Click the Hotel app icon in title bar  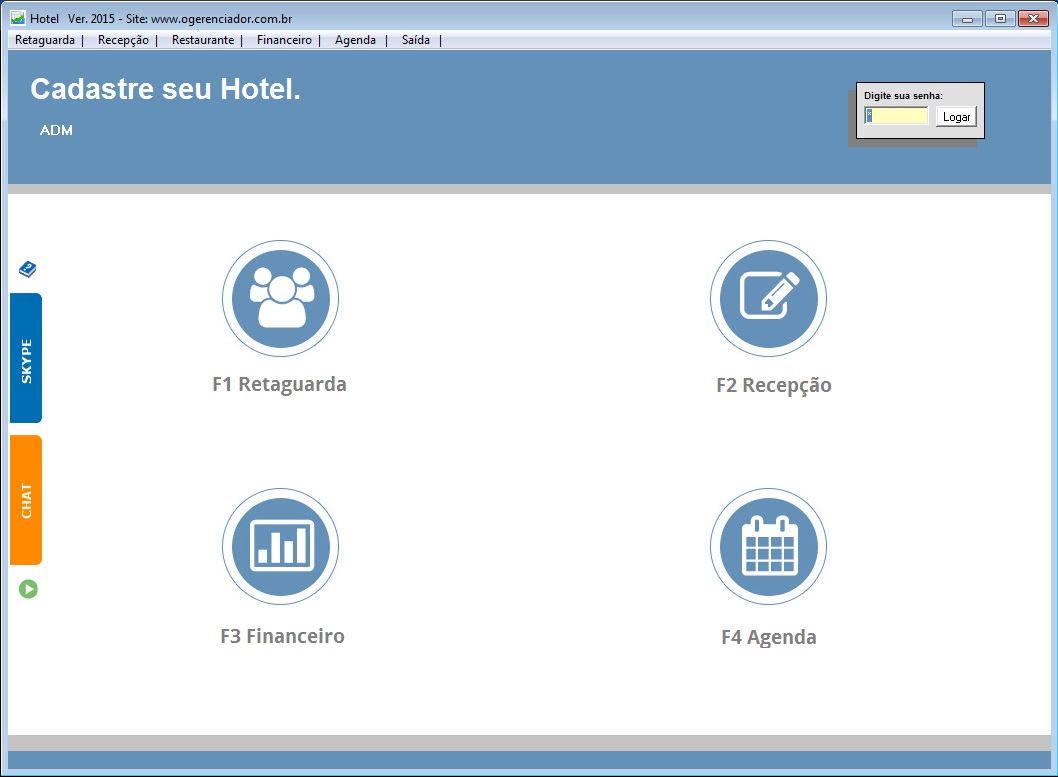(x=17, y=18)
